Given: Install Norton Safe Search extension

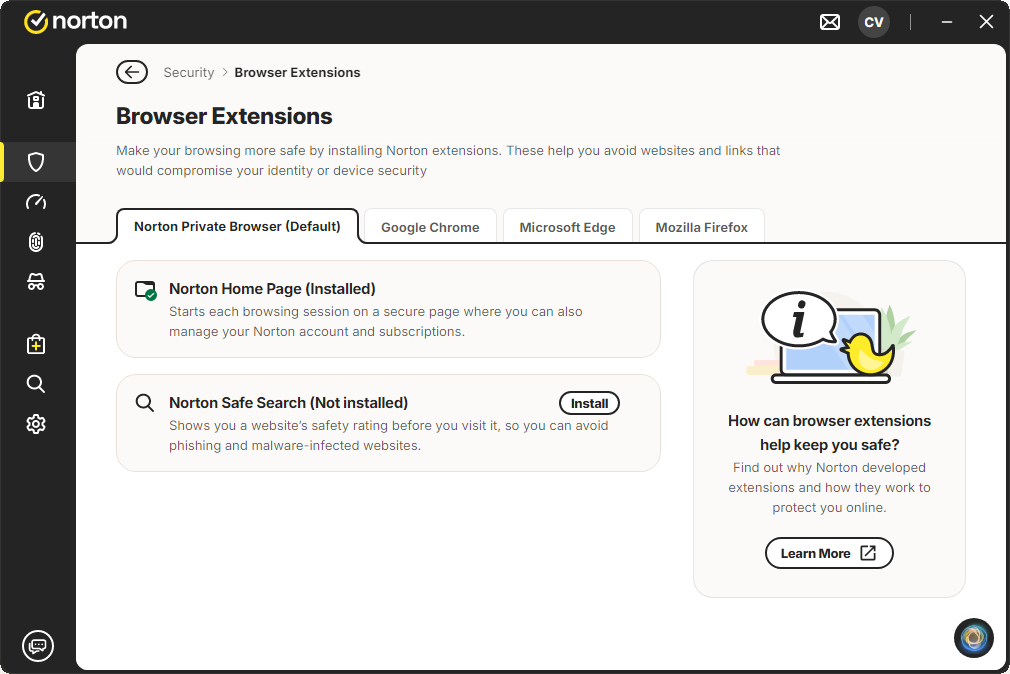Looking at the screenshot, I should [589, 403].
